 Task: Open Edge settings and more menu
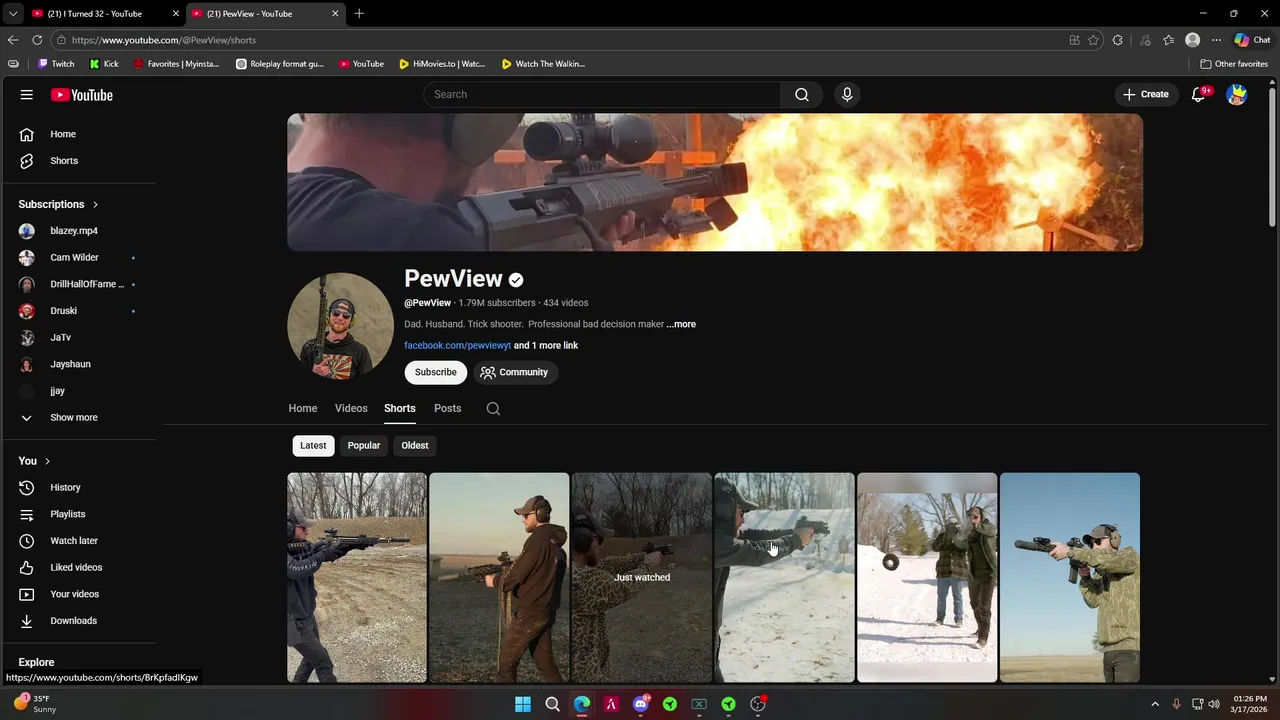(1216, 40)
